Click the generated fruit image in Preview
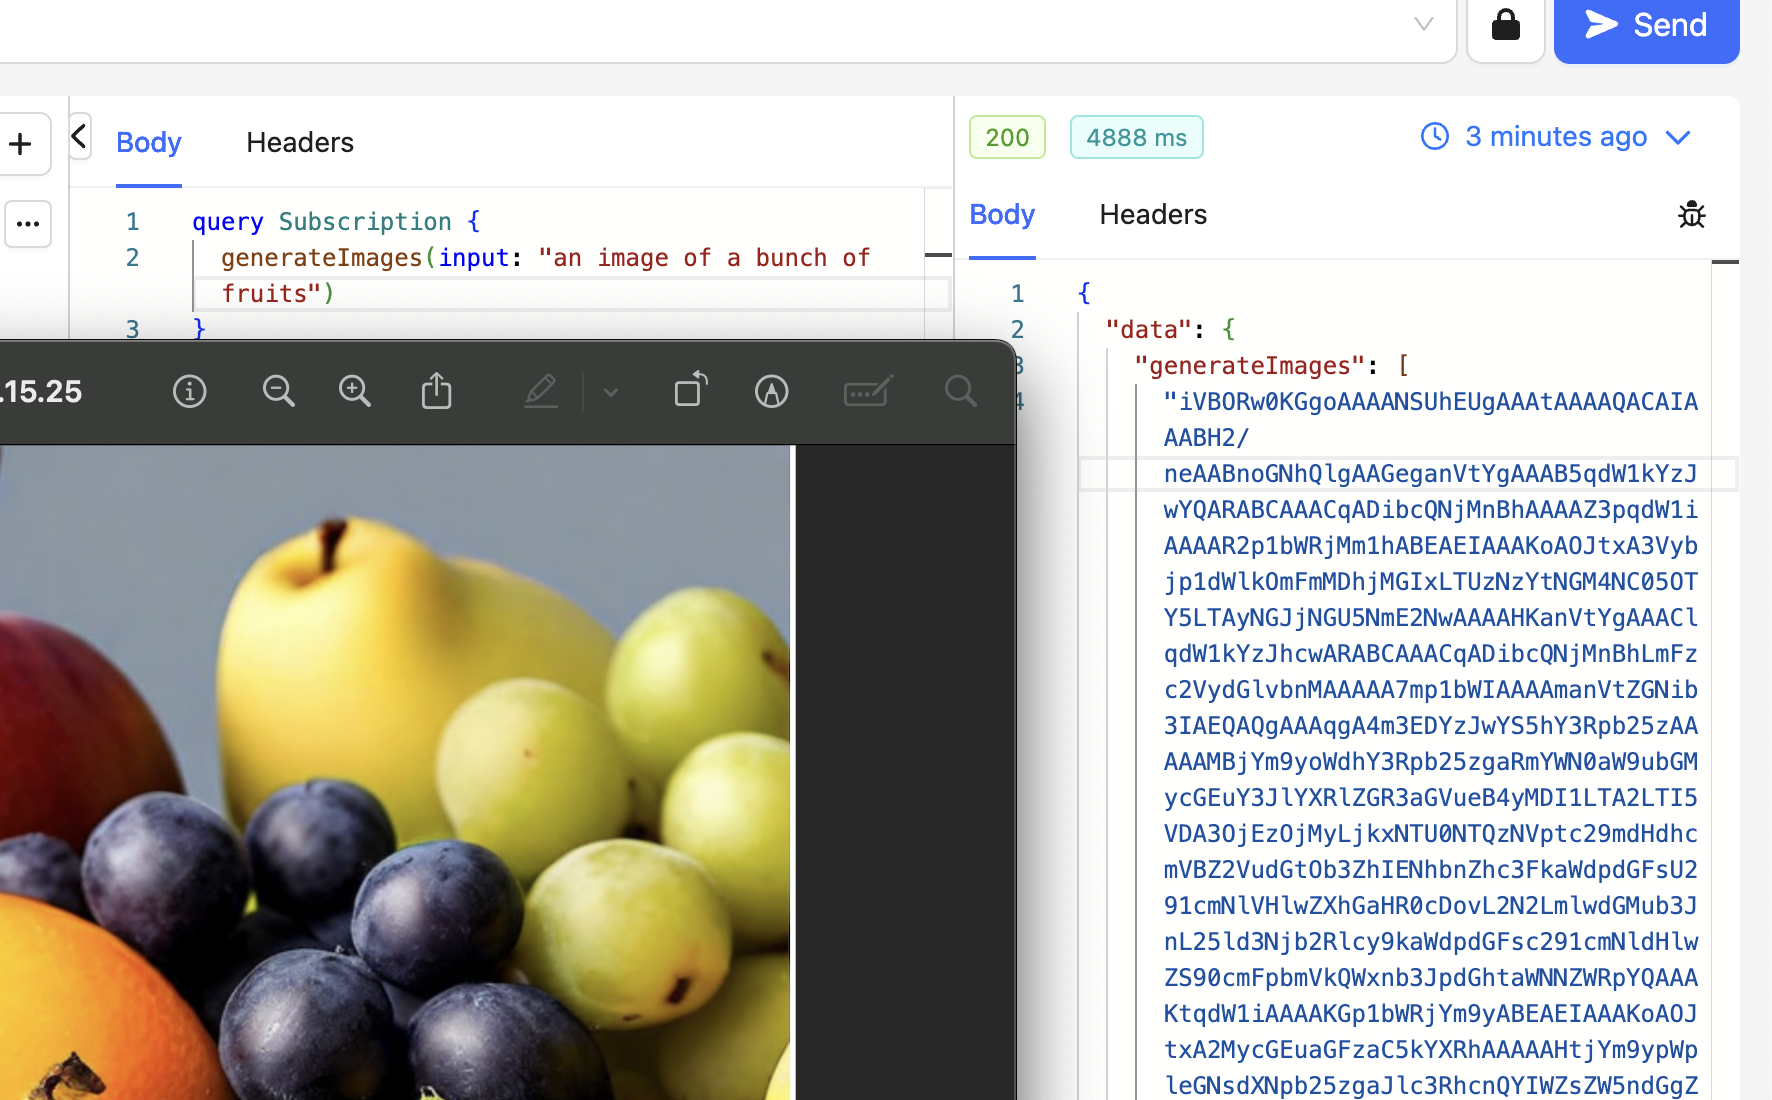1772x1100 pixels. (x=395, y=772)
